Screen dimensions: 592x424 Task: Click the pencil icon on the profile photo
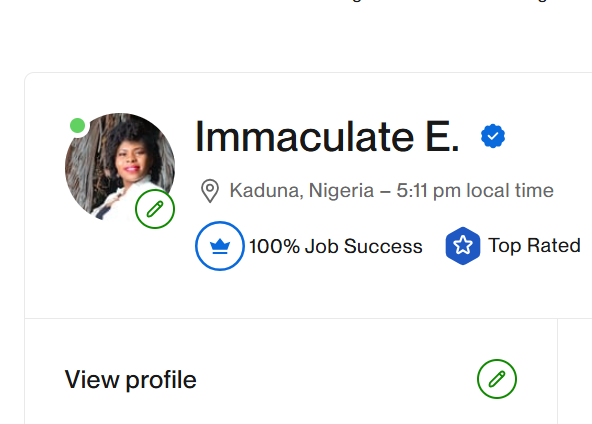tap(155, 209)
